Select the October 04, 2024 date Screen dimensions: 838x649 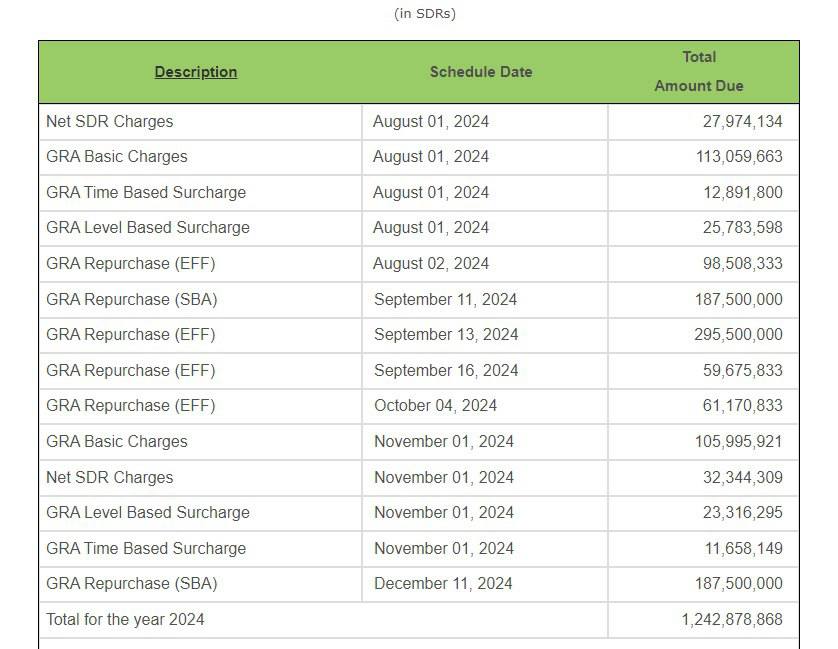(435, 405)
